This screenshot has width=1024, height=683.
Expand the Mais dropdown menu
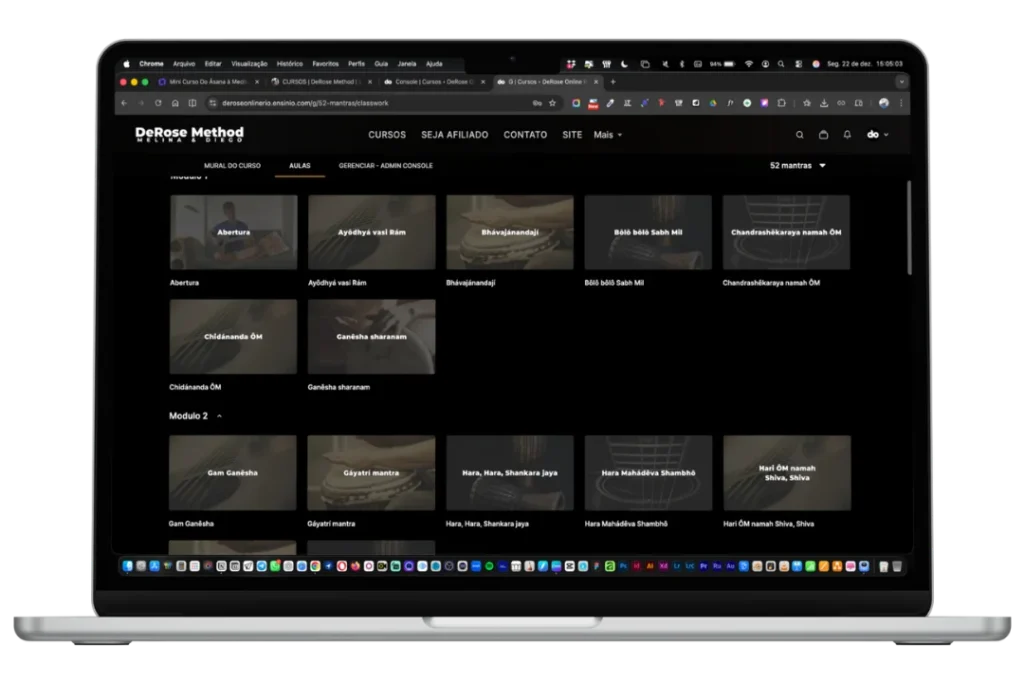click(608, 135)
